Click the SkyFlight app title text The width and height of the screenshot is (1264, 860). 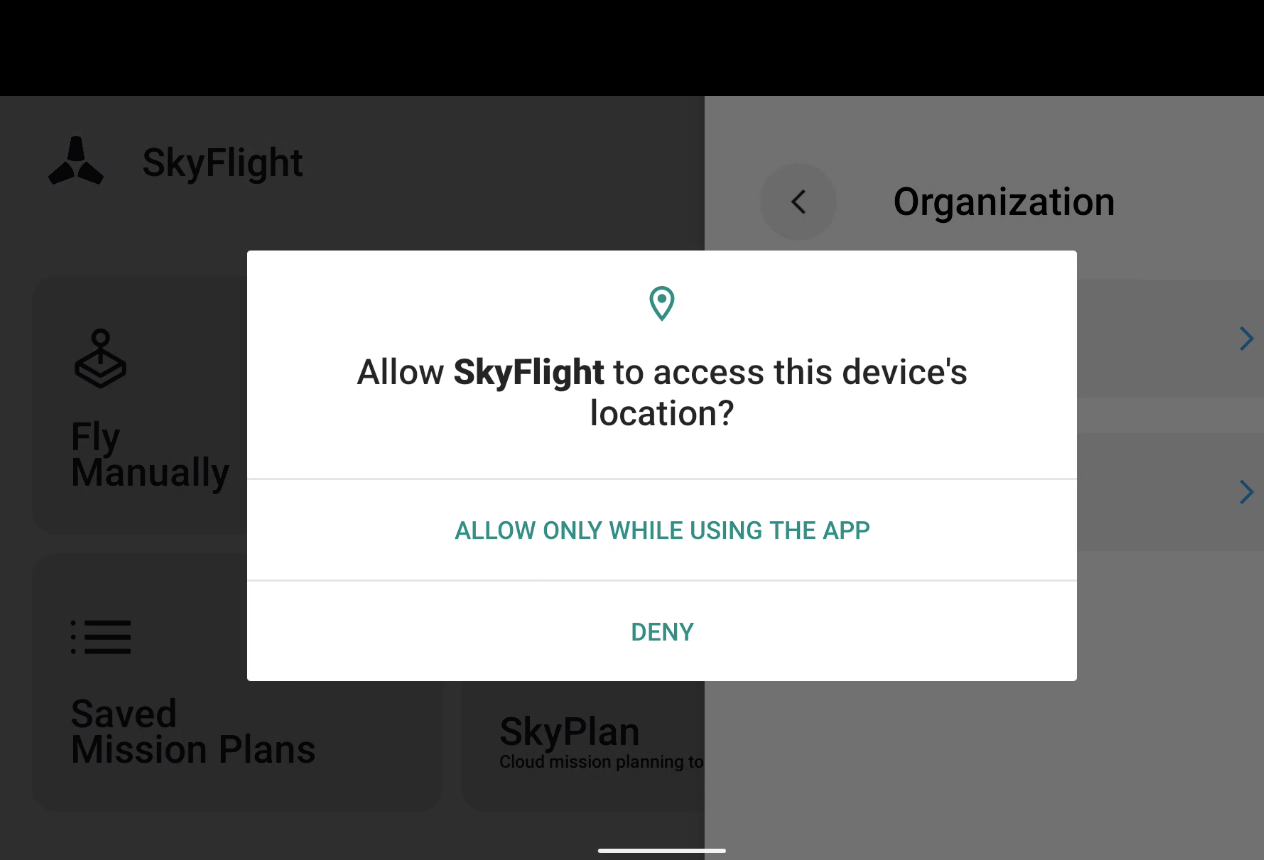(x=222, y=162)
